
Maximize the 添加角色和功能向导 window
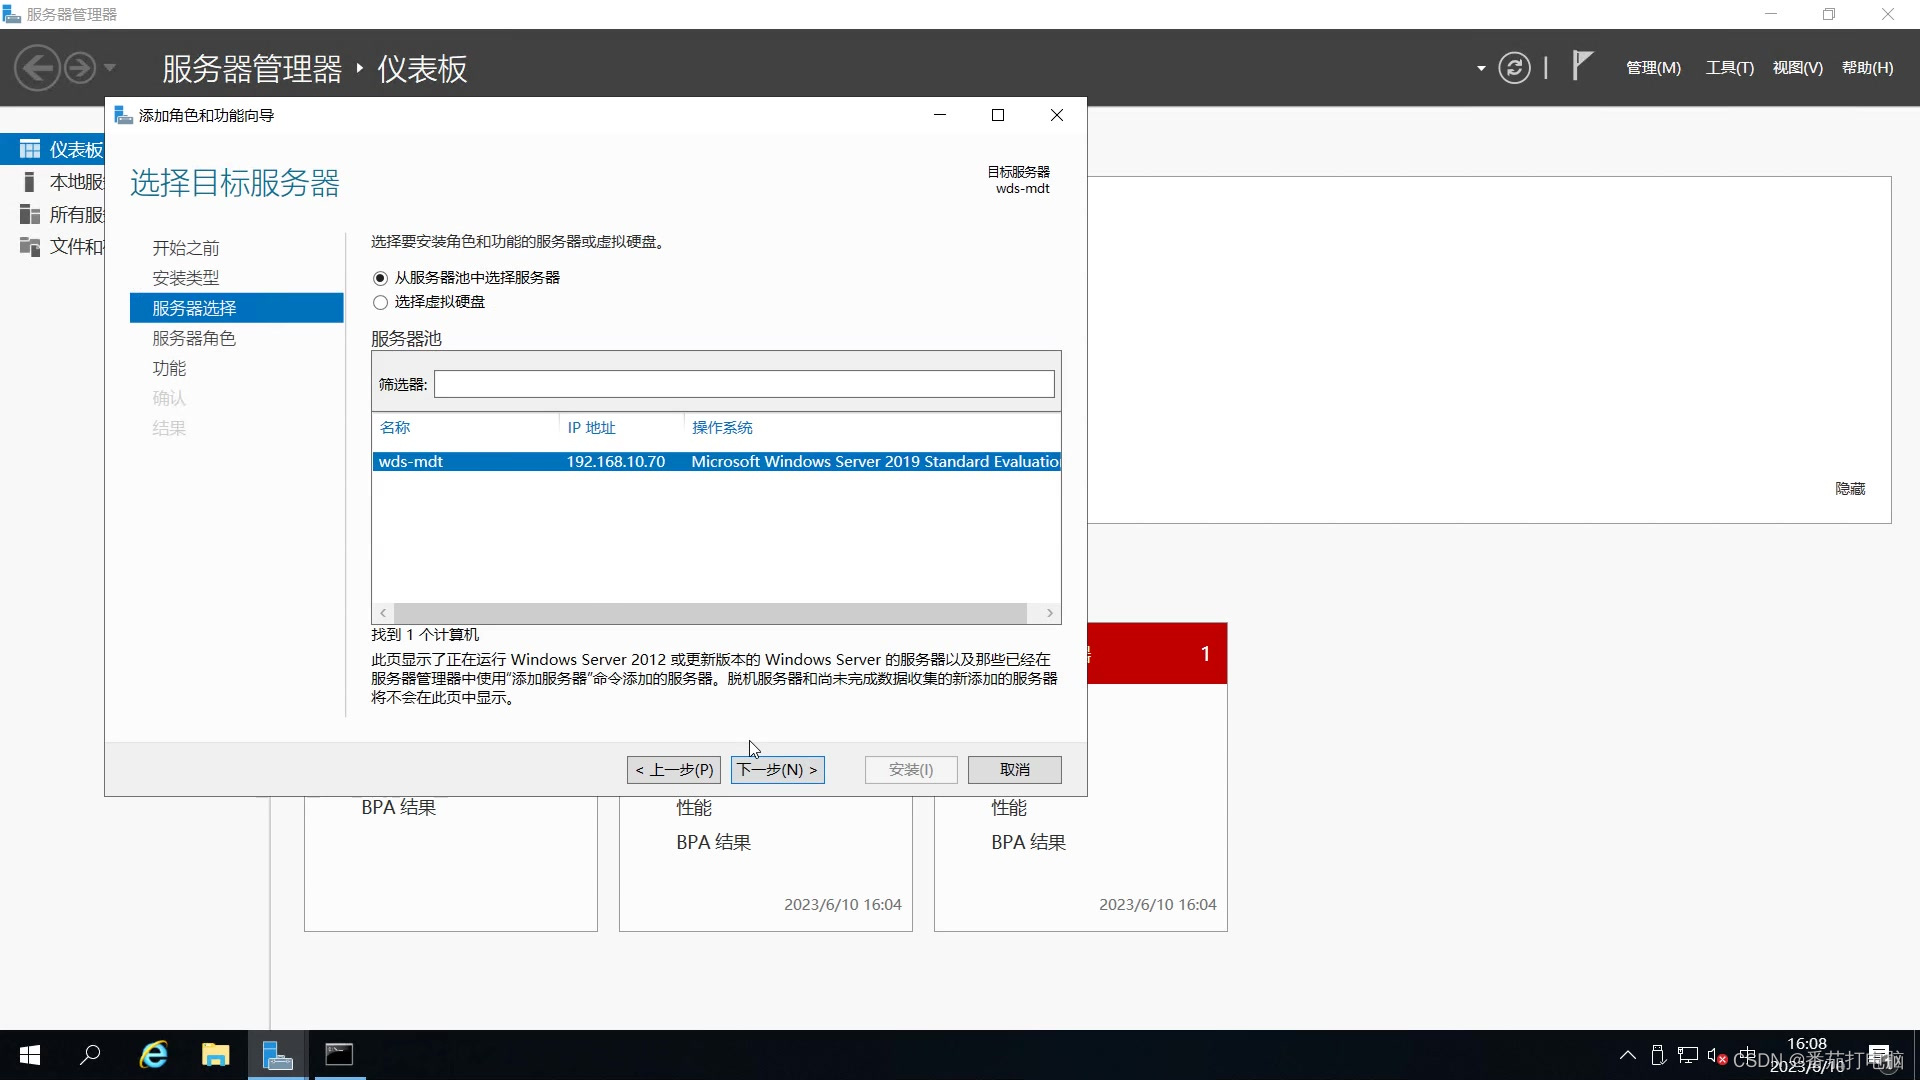click(998, 115)
